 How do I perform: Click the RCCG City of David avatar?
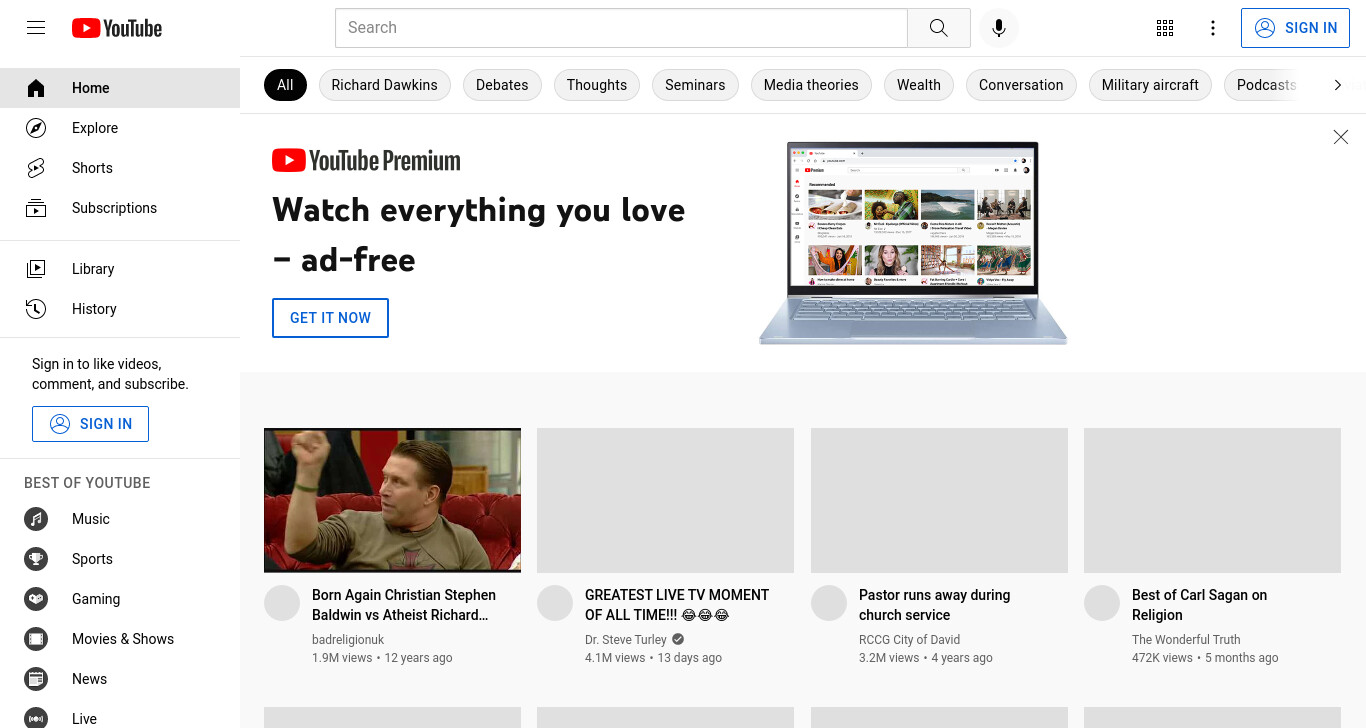click(x=829, y=603)
